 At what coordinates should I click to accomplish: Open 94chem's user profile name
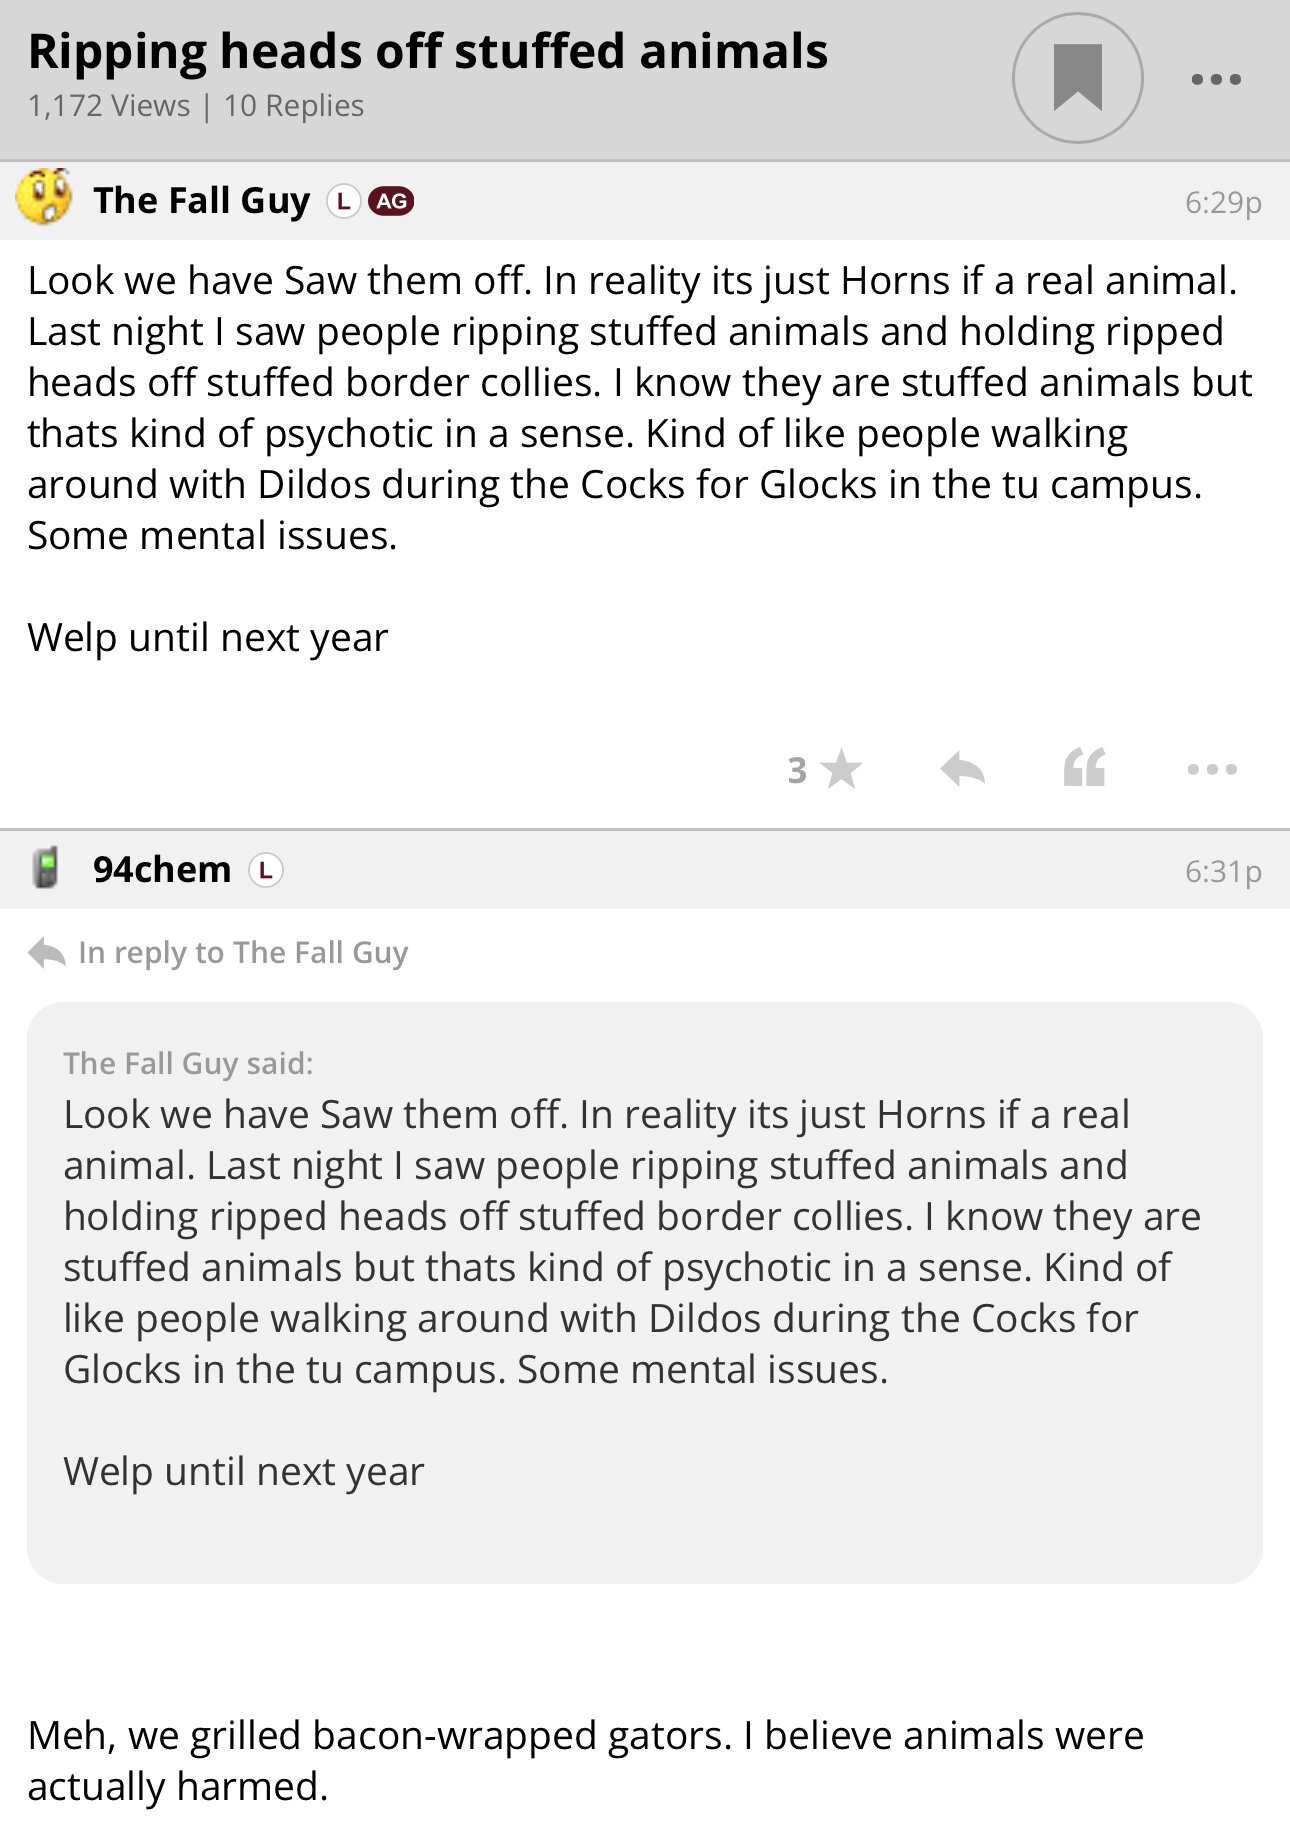click(162, 870)
